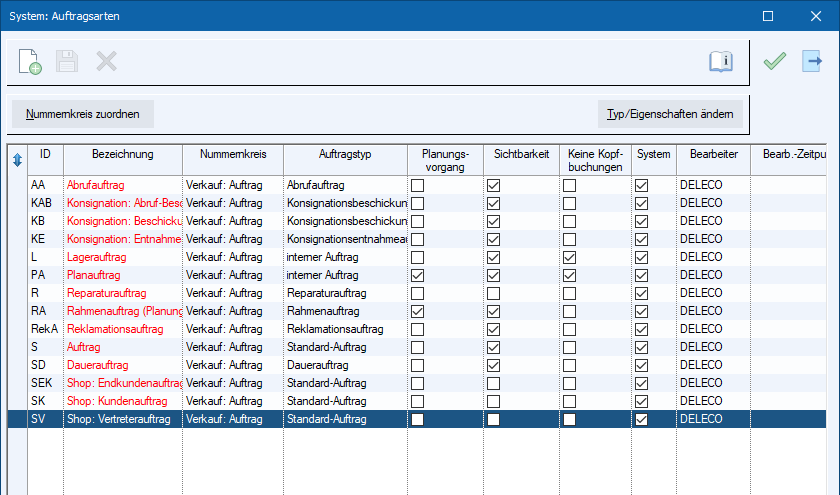Maximize the Auftragsarten window

pos(768,16)
